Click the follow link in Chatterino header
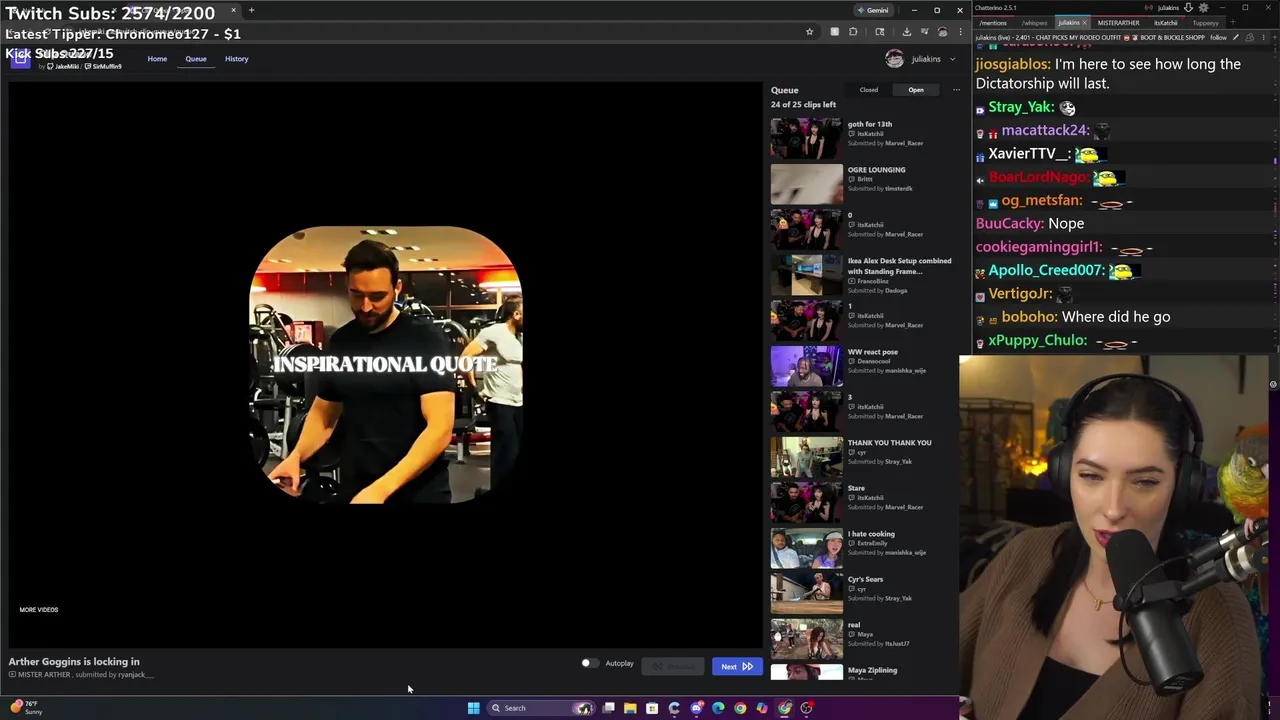The height and width of the screenshot is (720, 1280). (x=1218, y=37)
